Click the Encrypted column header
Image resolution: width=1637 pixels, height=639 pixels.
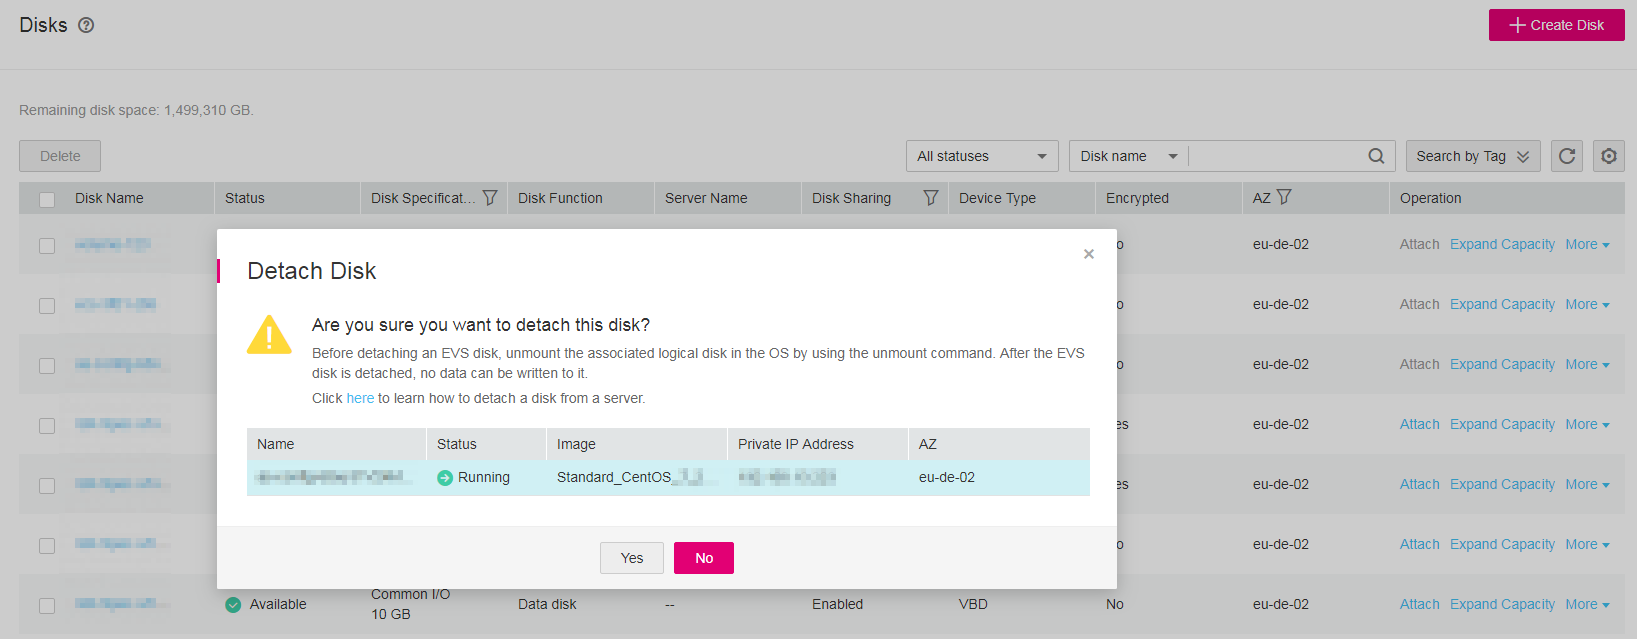click(1137, 198)
